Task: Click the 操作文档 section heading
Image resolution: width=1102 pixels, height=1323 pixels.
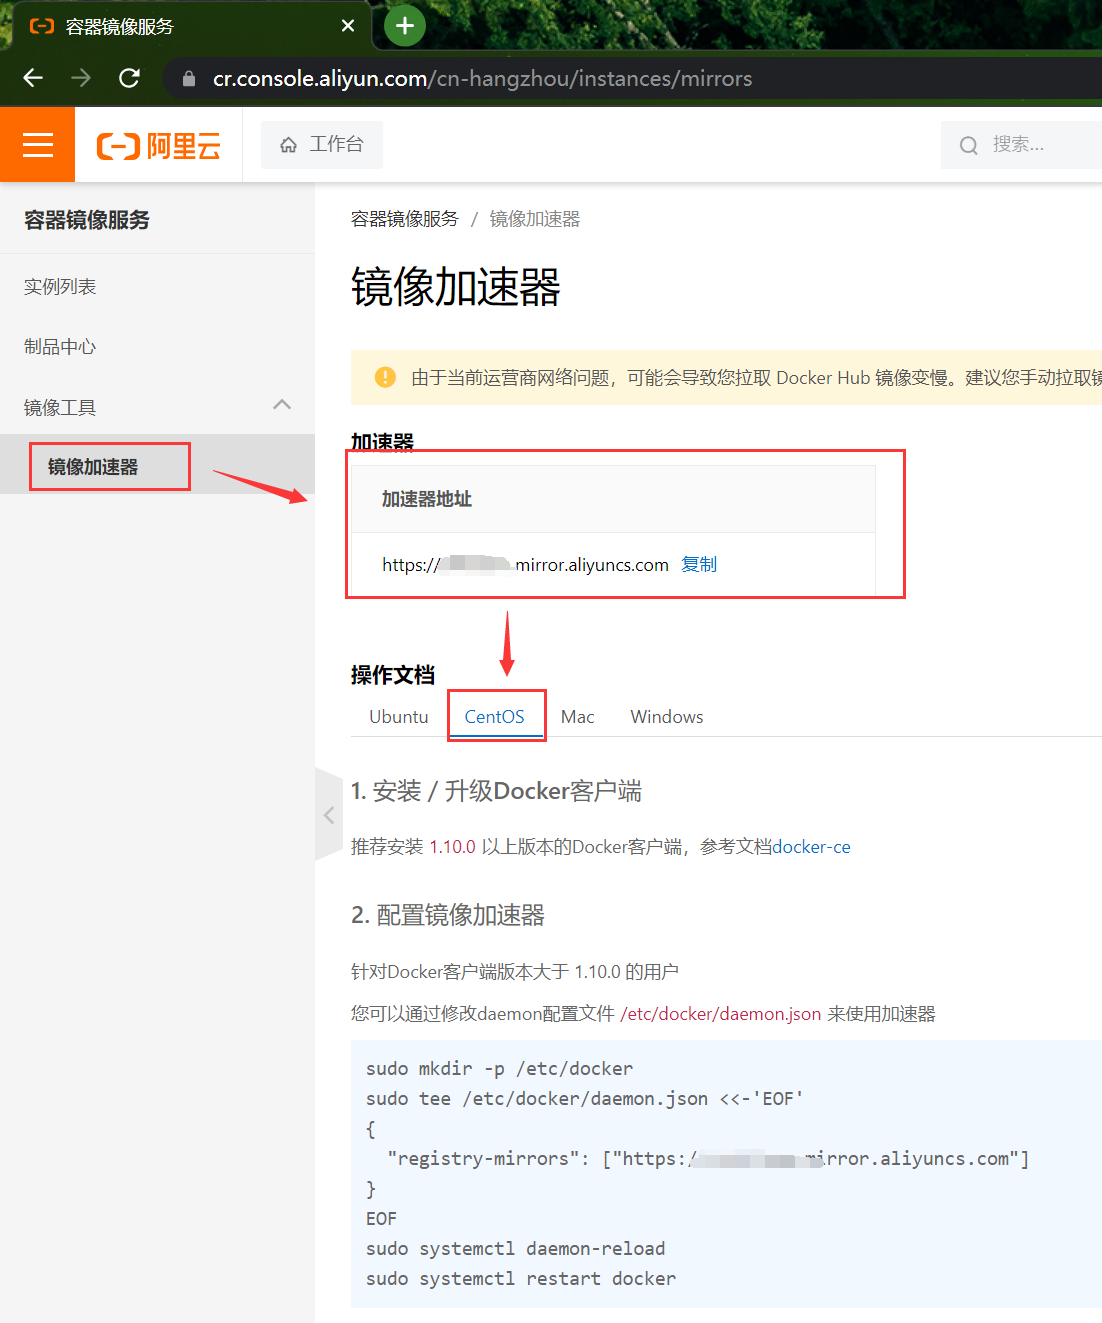Action: tap(393, 675)
